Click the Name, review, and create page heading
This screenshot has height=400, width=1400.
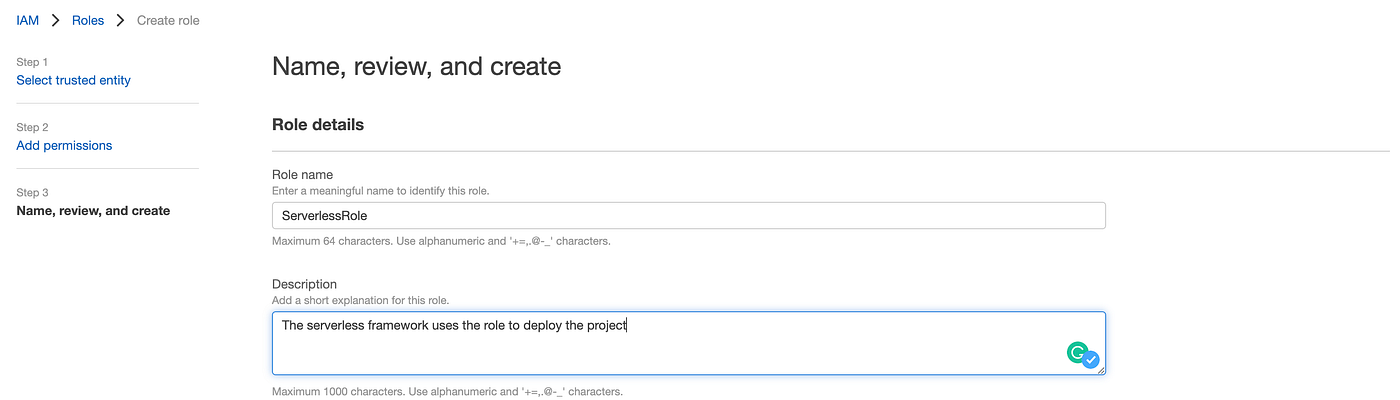click(x=416, y=67)
